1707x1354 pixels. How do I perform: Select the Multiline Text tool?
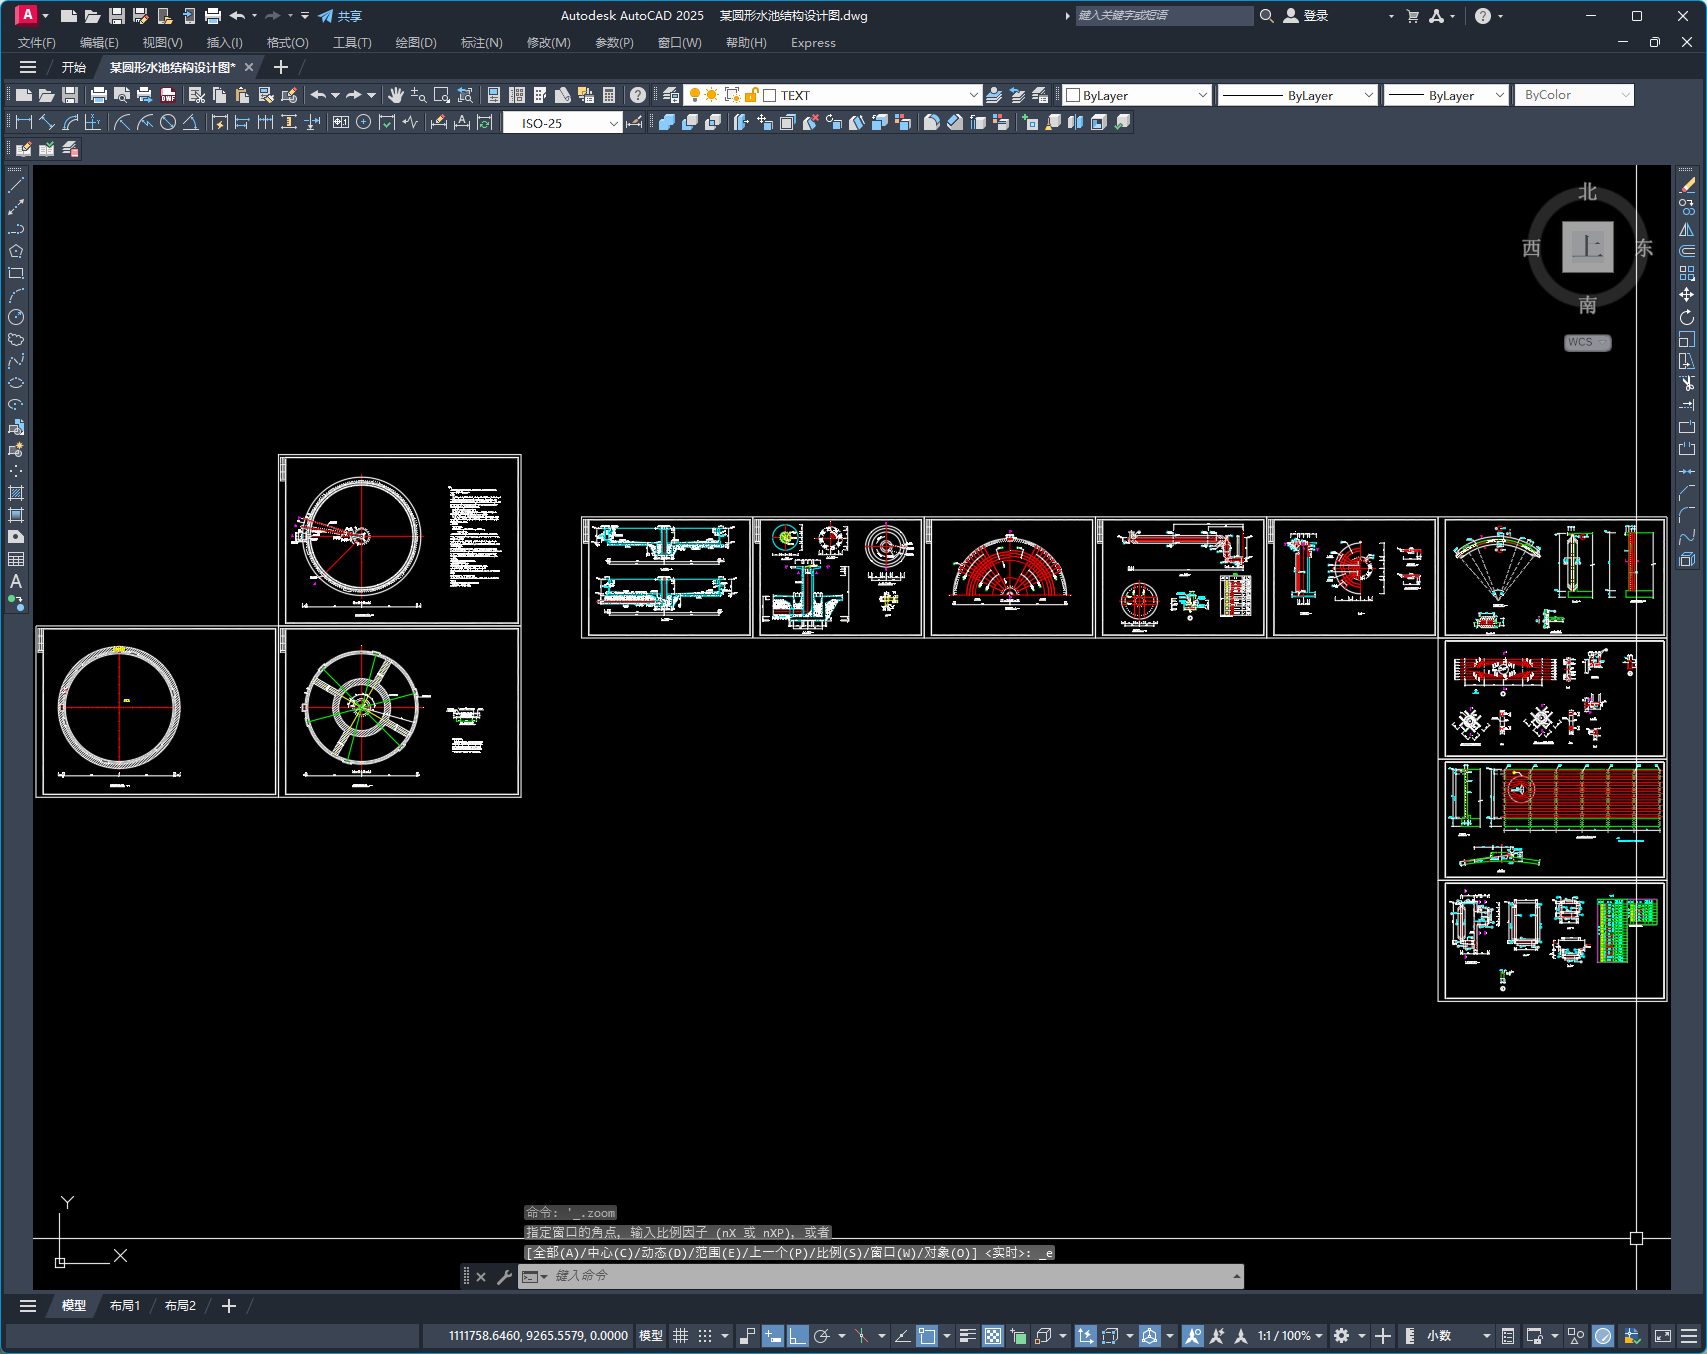coord(16,581)
